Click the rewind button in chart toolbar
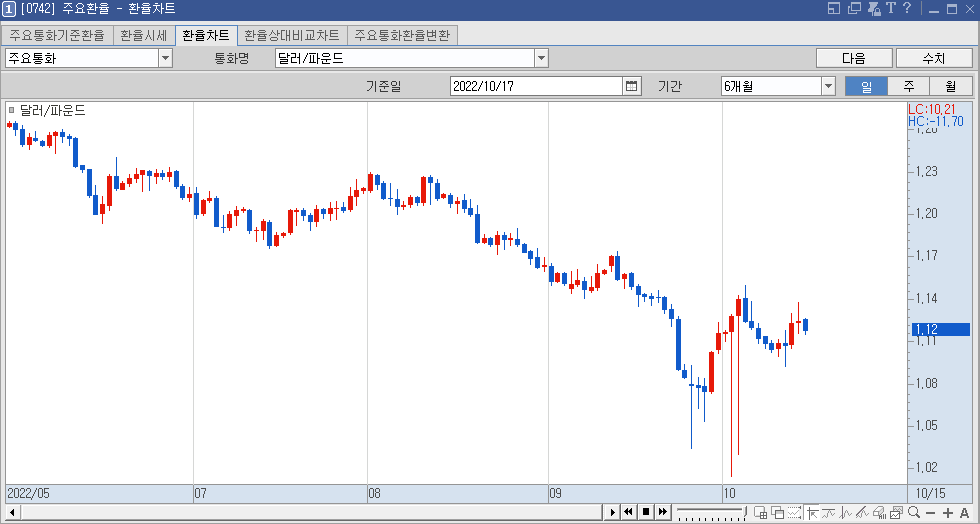 pyautogui.click(x=629, y=512)
